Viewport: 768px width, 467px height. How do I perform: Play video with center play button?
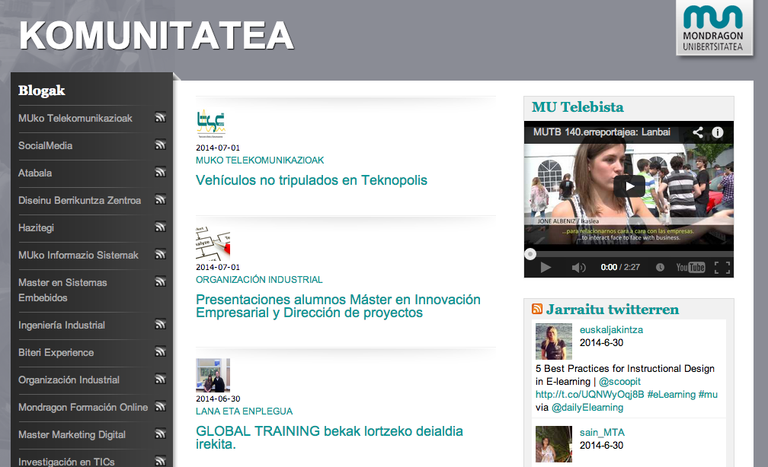(x=629, y=186)
